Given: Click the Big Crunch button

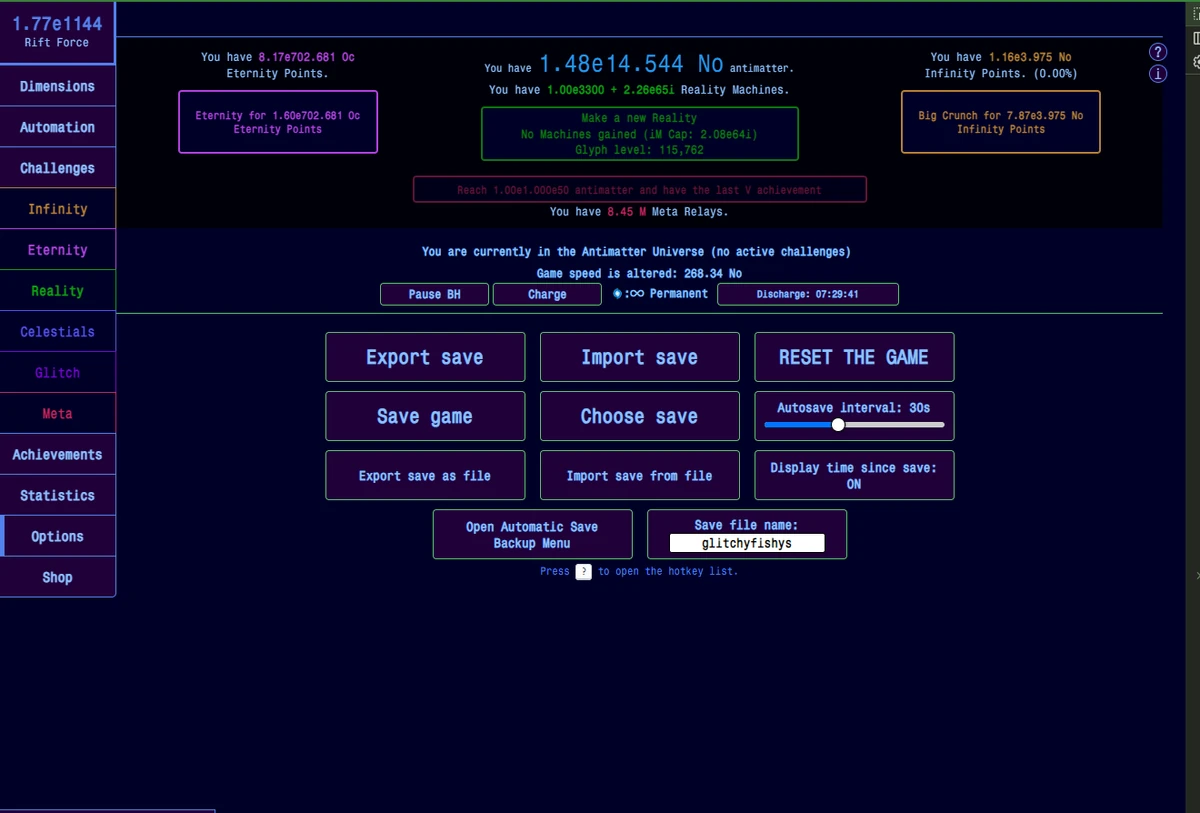Looking at the screenshot, I should click(1000, 122).
